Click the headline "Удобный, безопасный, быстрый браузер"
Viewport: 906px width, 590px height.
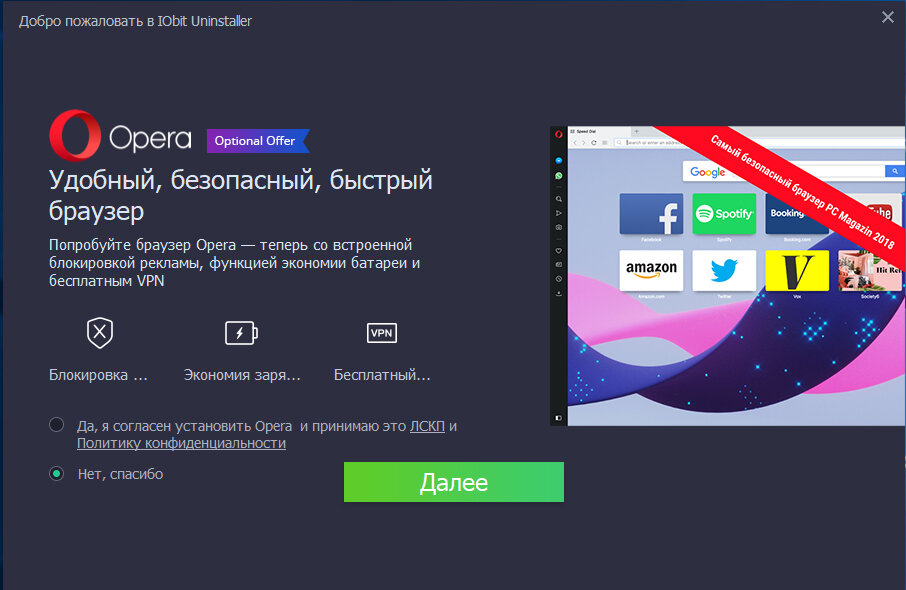tap(240, 195)
